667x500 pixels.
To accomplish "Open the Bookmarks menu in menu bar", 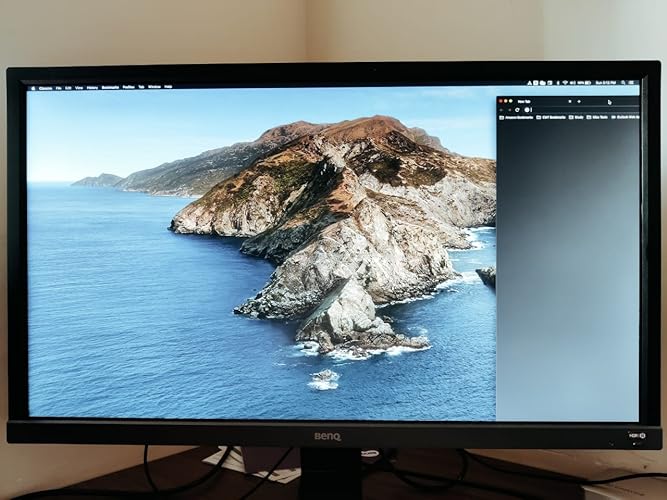I will [110, 87].
